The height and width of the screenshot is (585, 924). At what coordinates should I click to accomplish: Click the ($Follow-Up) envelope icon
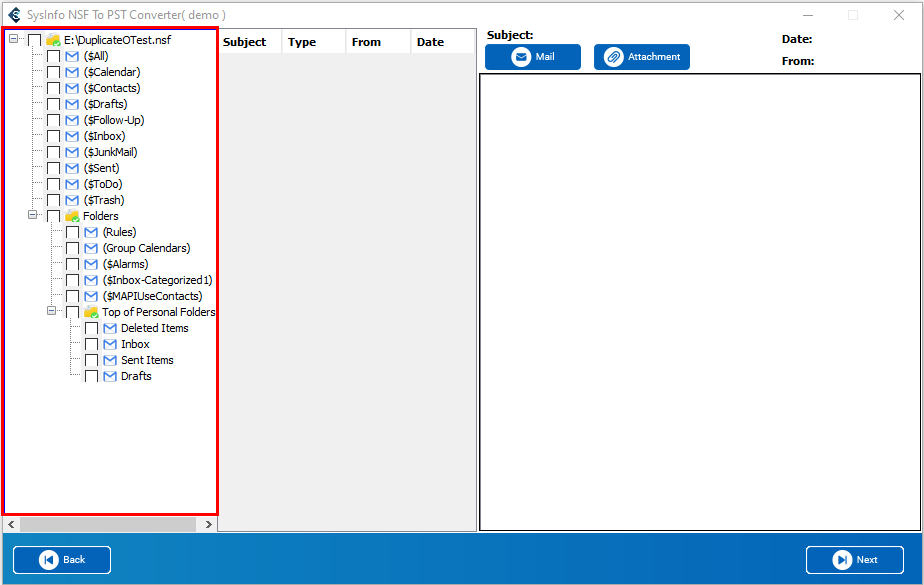[72, 120]
